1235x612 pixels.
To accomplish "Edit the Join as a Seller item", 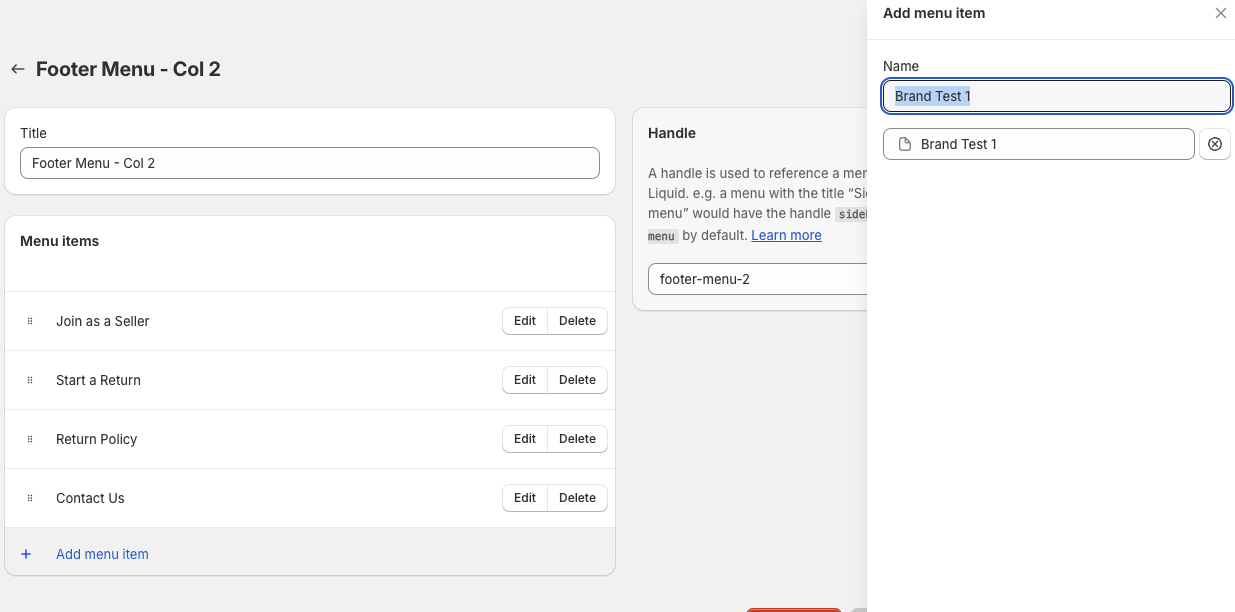I will pos(525,321).
